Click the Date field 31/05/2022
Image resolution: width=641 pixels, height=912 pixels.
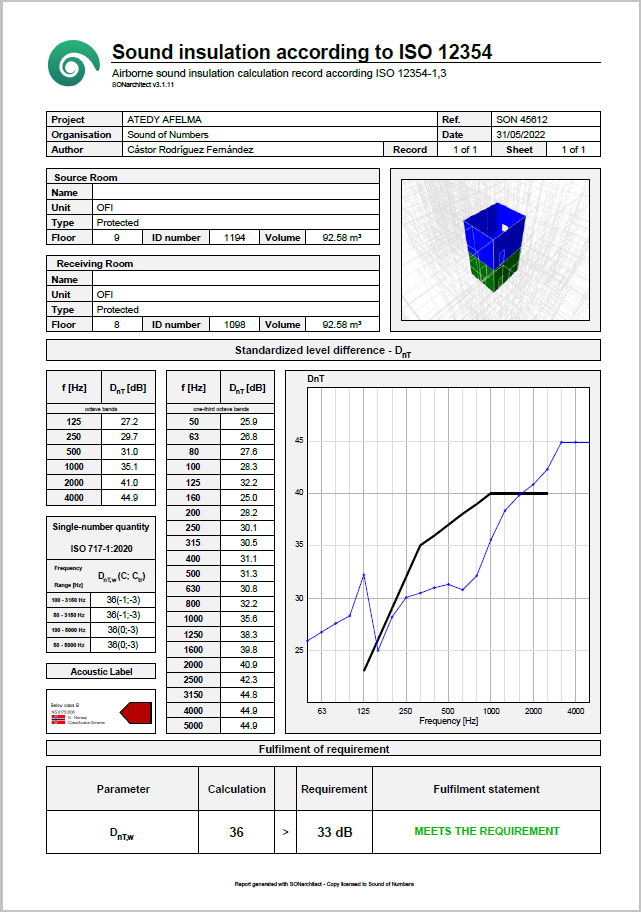(x=520, y=134)
